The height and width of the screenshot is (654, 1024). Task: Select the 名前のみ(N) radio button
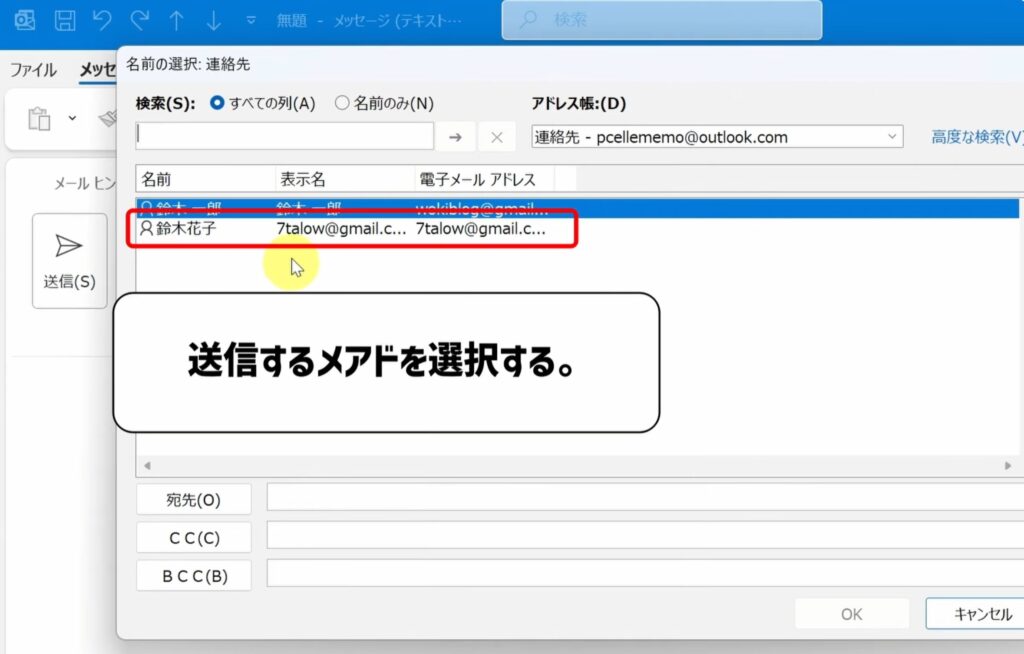[342, 103]
